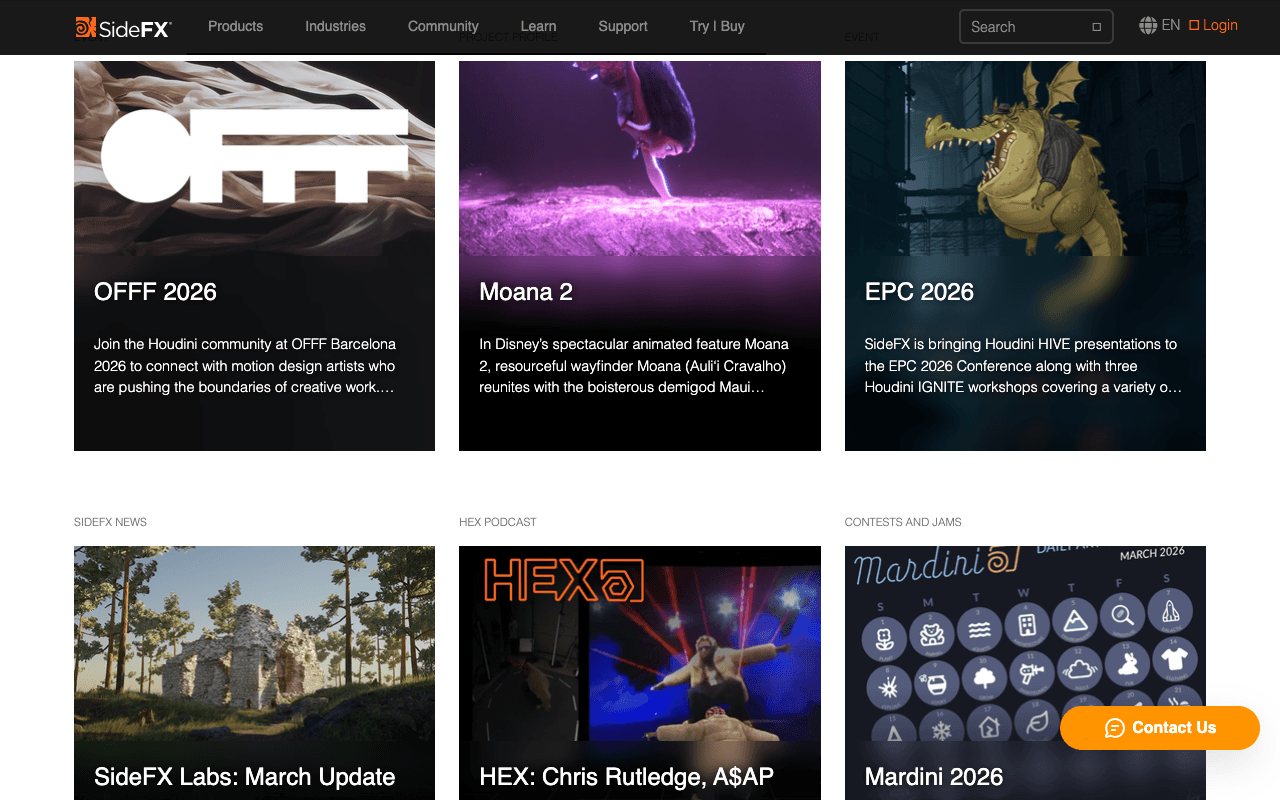Focus the Search input field

[x=1036, y=27]
